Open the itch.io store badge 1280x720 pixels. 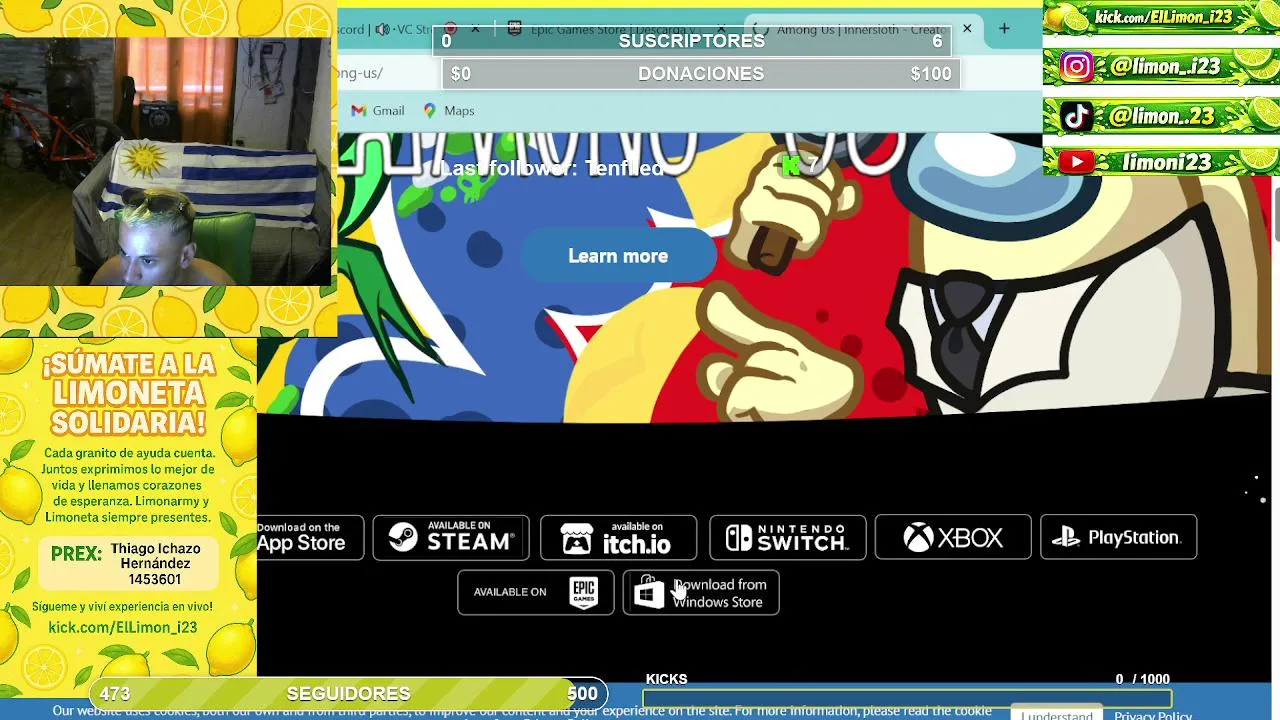[x=618, y=538]
